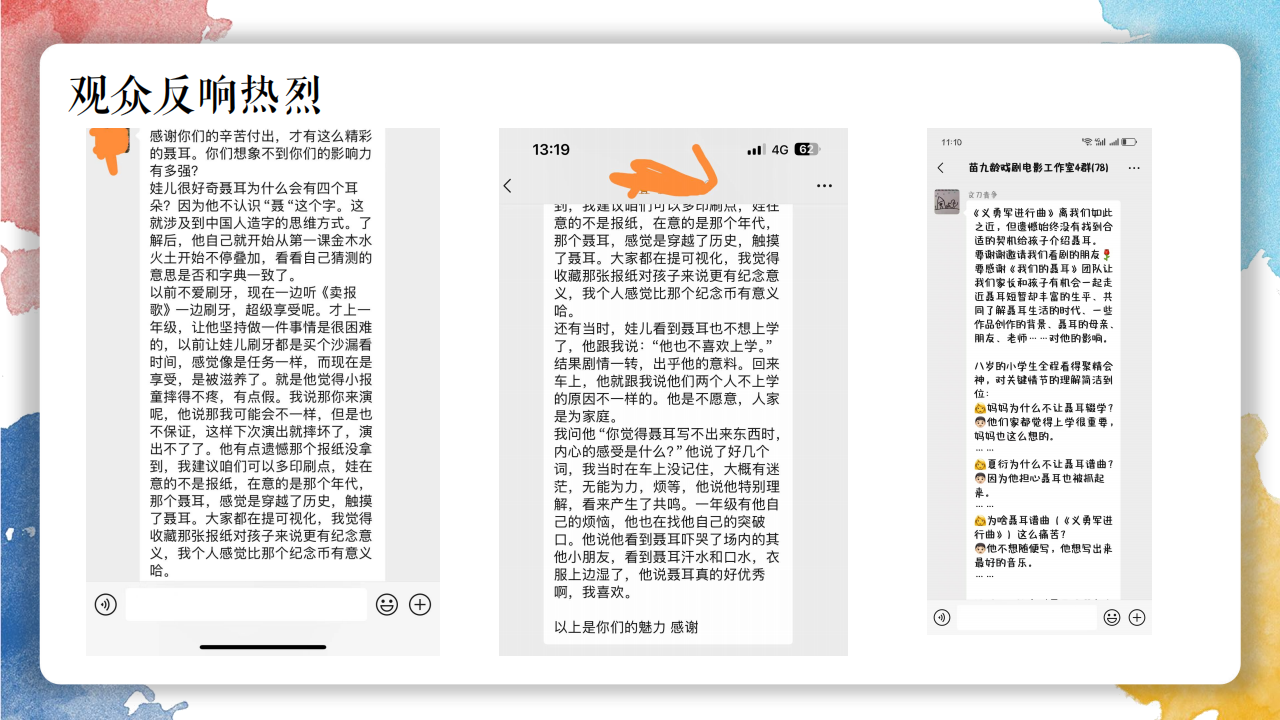Click the line 以上是你们的魅力 感谢
The width and height of the screenshot is (1280, 720).
click(x=626, y=627)
